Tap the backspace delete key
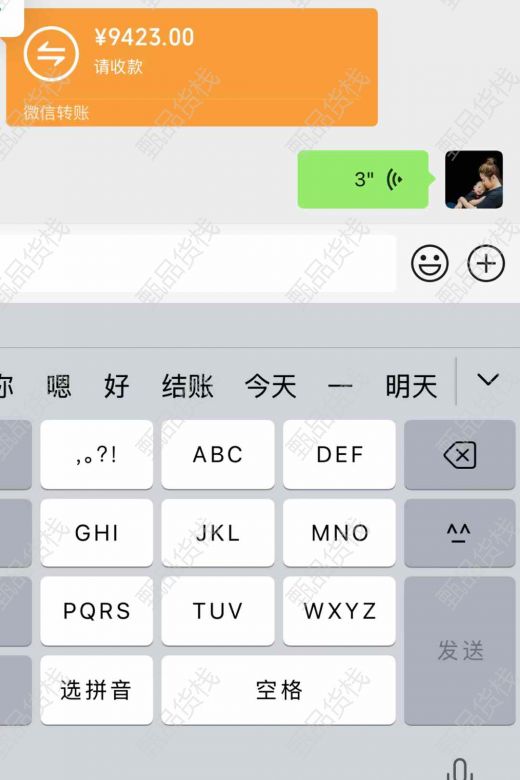 tap(459, 455)
